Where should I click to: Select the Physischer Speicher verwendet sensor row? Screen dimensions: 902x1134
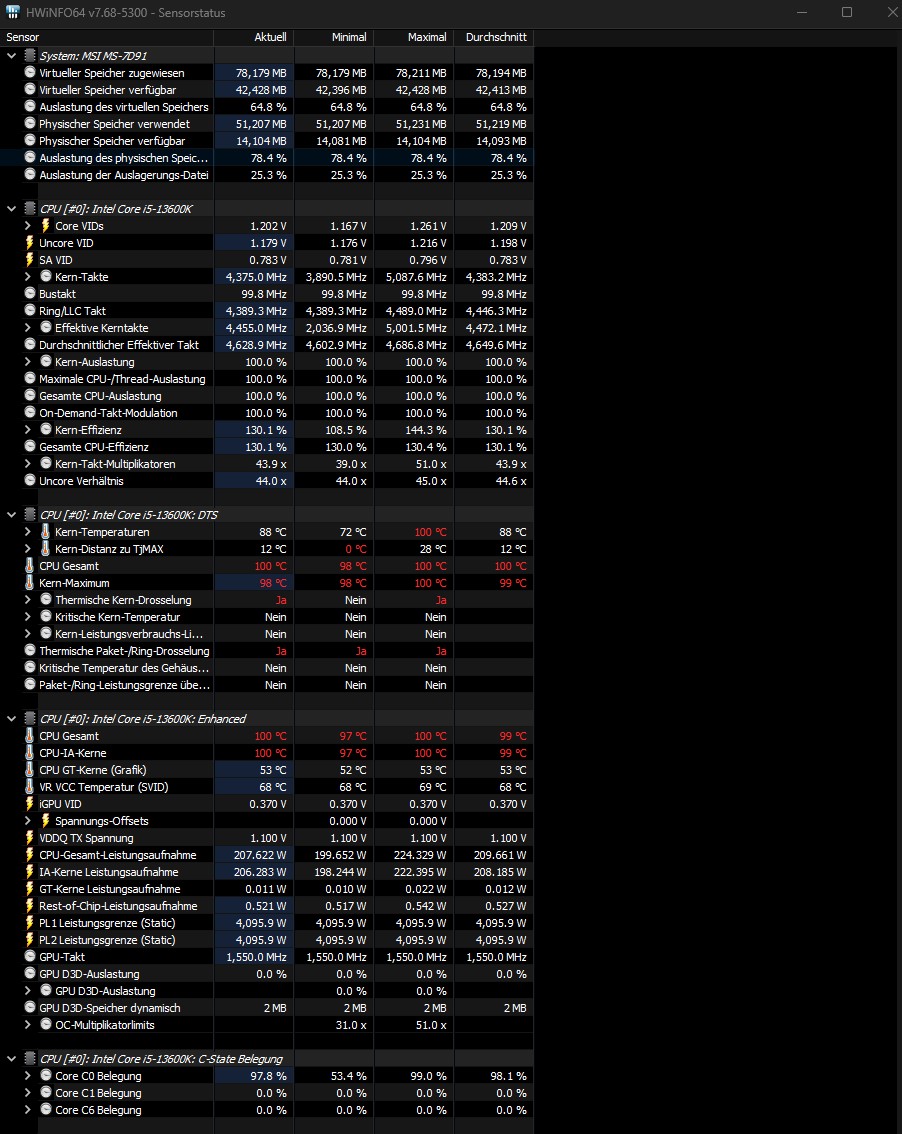[x=267, y=124]
